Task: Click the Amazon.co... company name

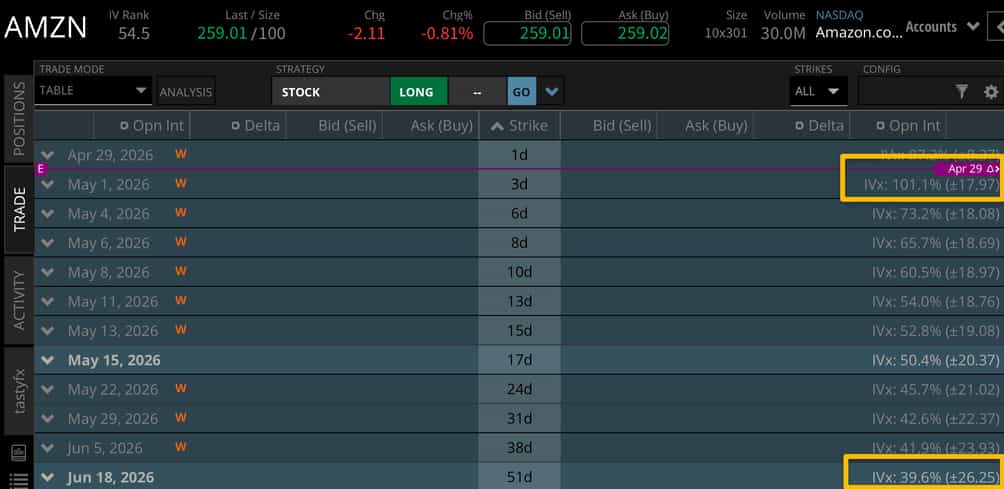Action: pyautogui.click(x=859, y=33)
